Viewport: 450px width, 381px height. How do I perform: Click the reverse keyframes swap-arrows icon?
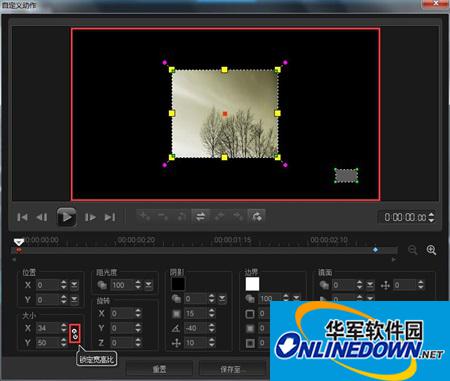200,216
